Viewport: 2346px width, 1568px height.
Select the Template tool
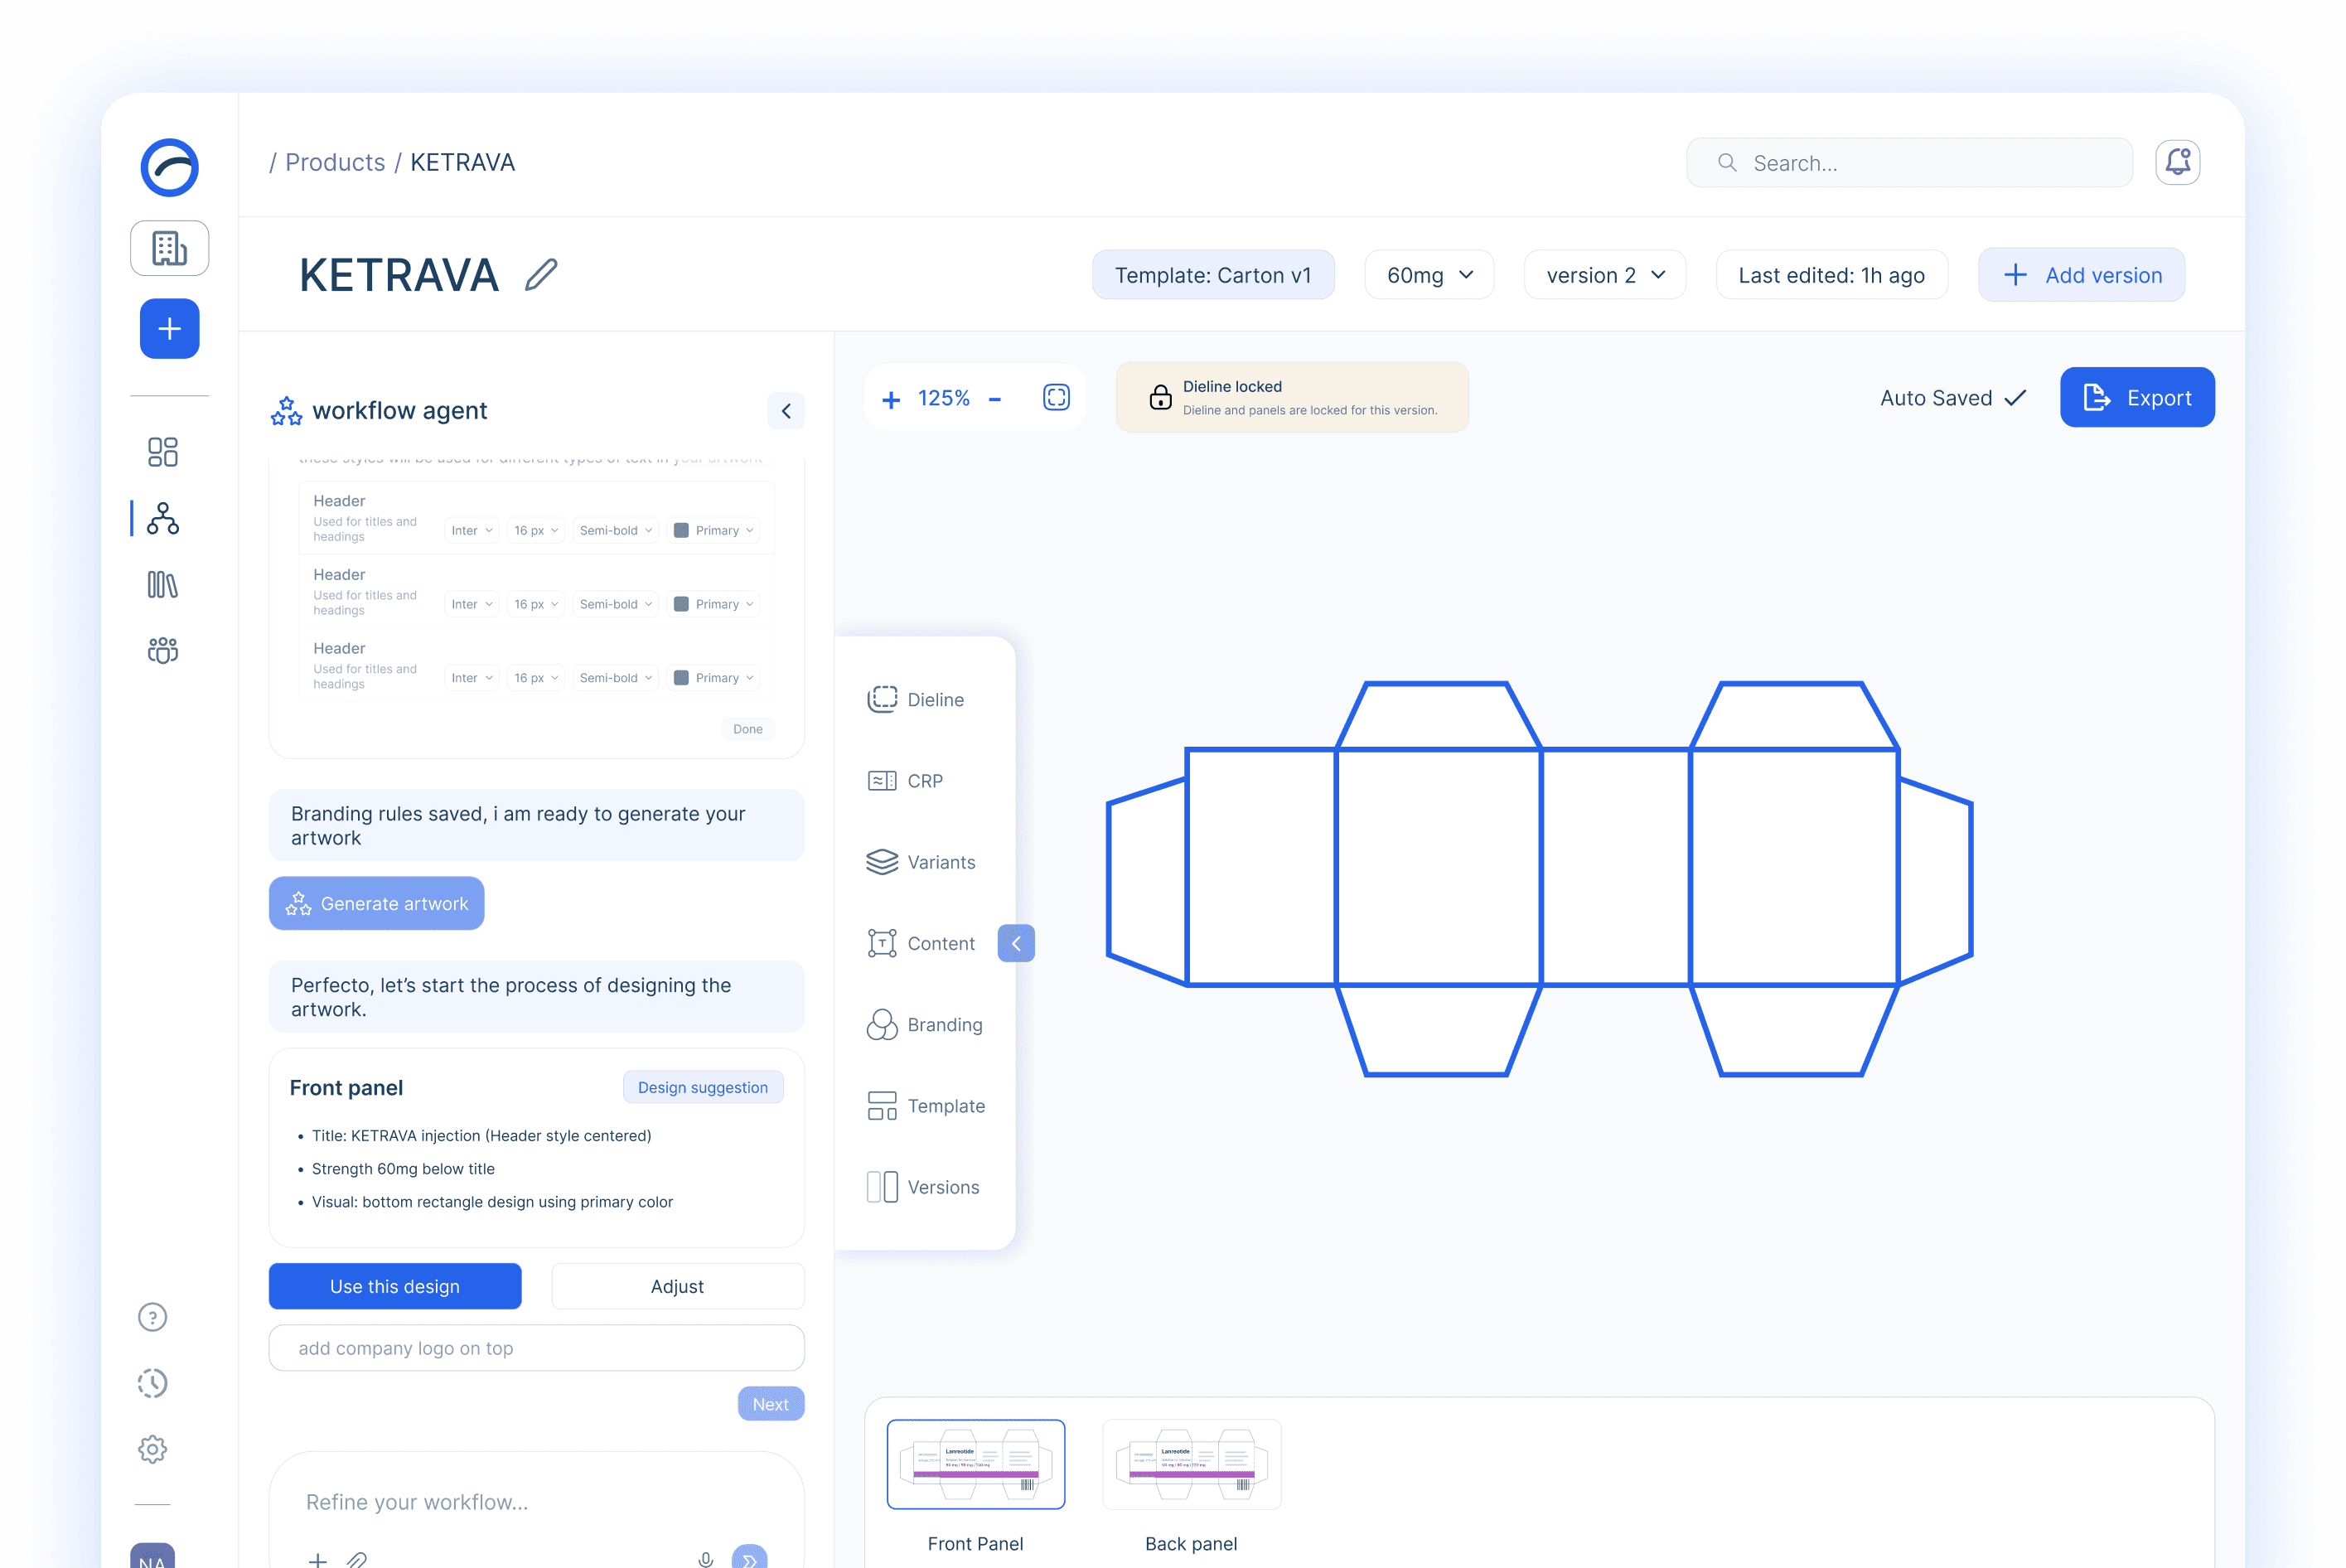[x=926, y=1106]
